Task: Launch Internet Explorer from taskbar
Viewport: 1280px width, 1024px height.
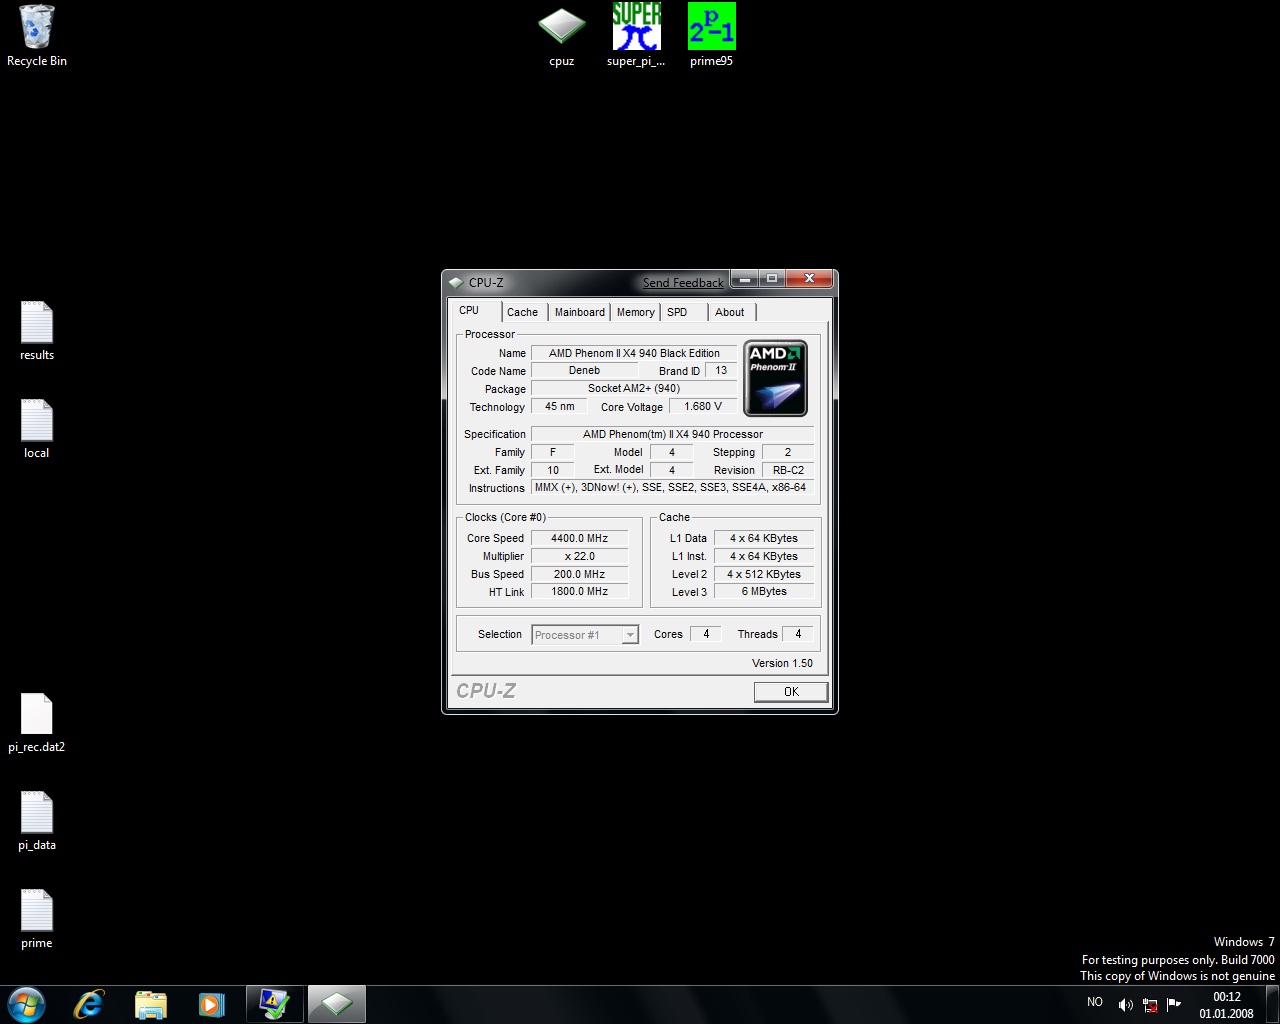Action: (89, 1004)
